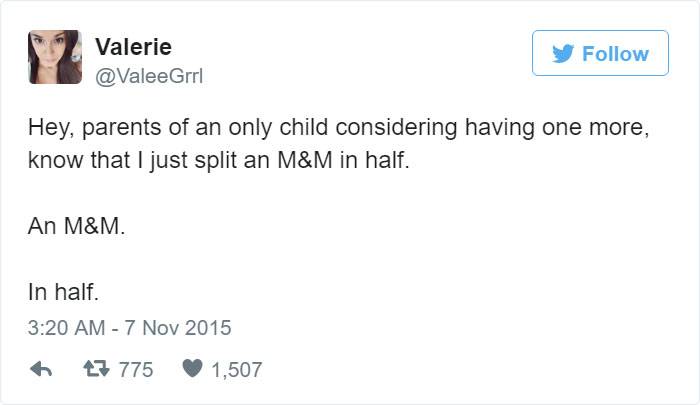Click "one more," at end of first line
700x405 pixels.
tap(595, 128)
